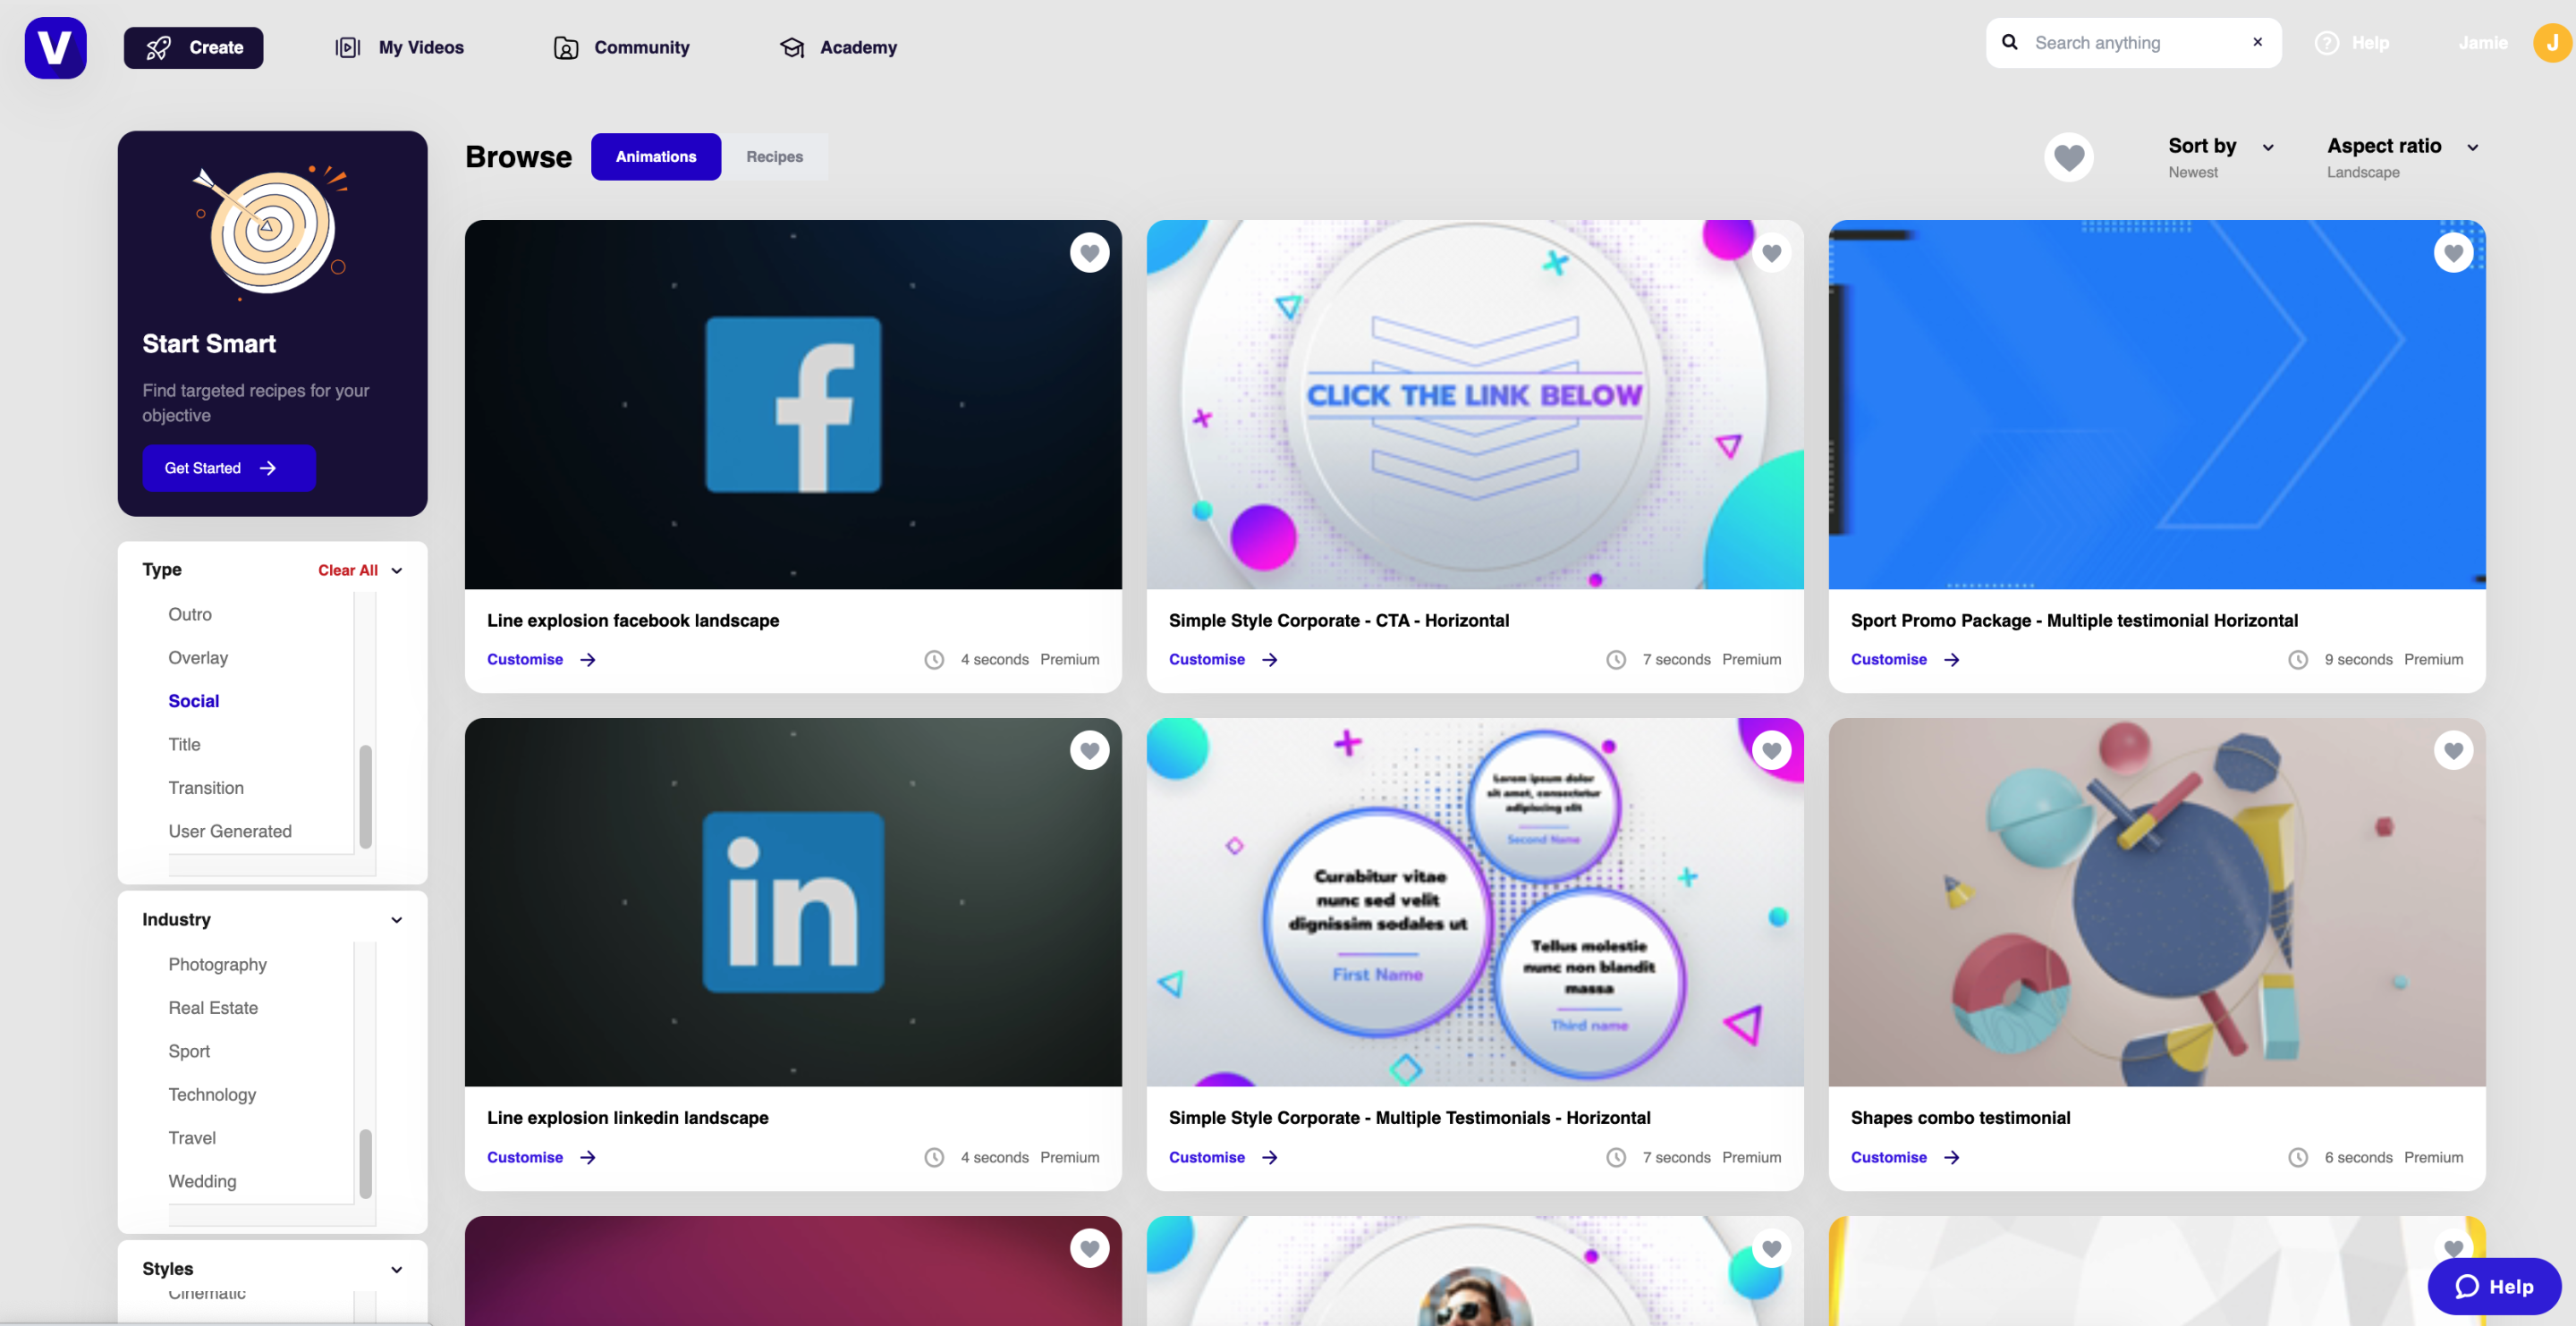Customise Simple Style Corporate Multiple Testimonials
2576x1326 pixels.
click(x=1223, y=1157)
